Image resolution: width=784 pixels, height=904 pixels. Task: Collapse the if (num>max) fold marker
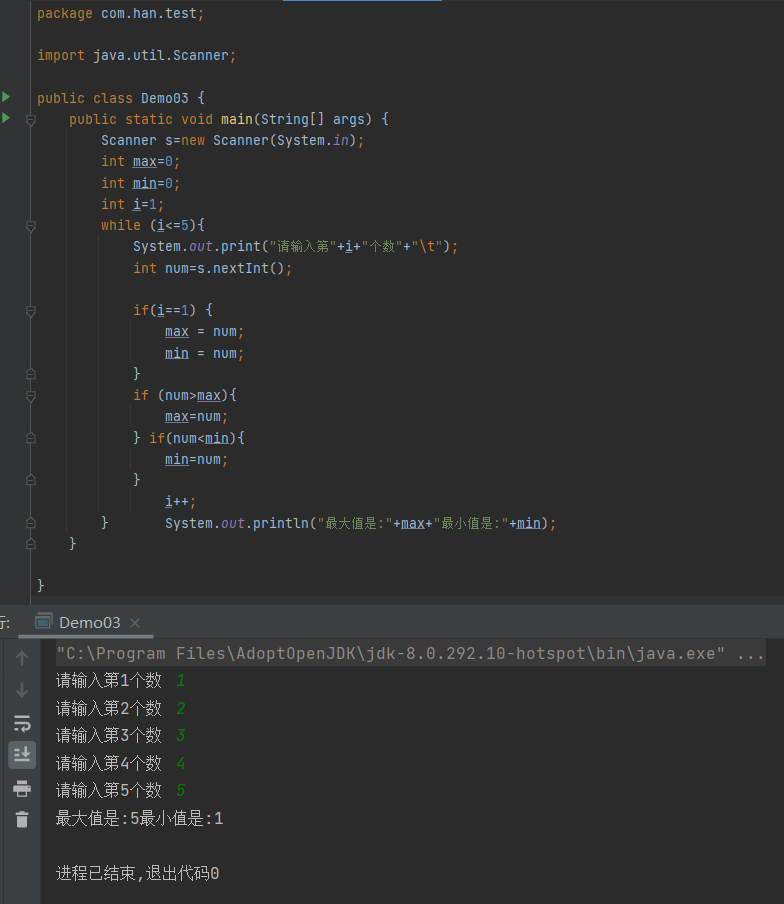(x=31, y=396)
